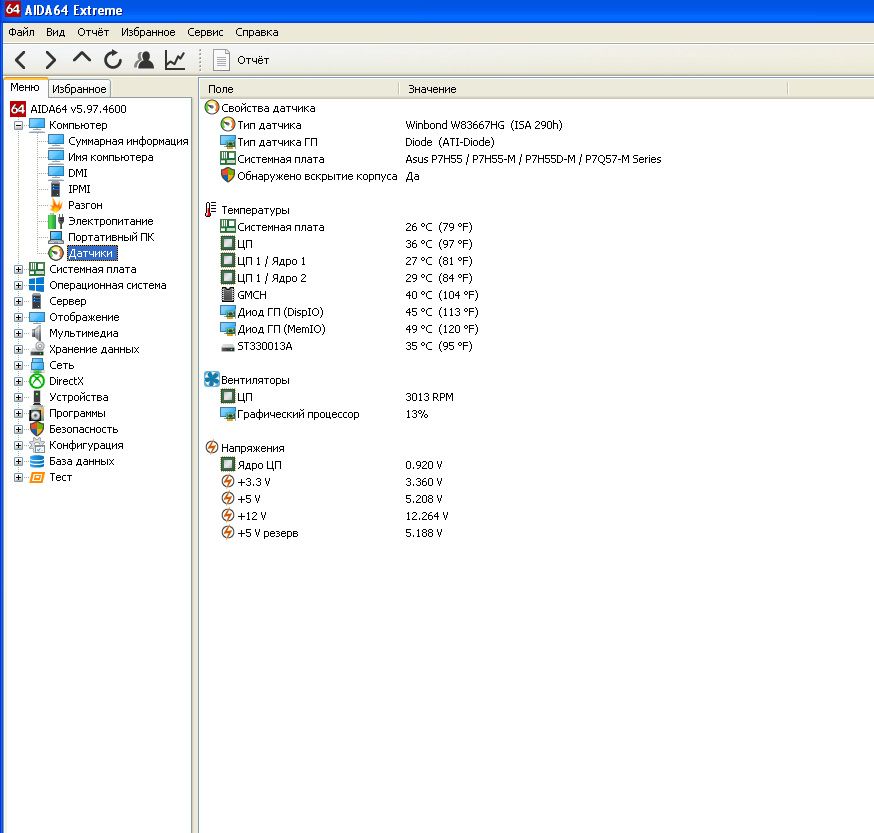Click the Программы icon in tree
Image resolution: width=874 pixels, height=833 pixels.
coord(37,414)
